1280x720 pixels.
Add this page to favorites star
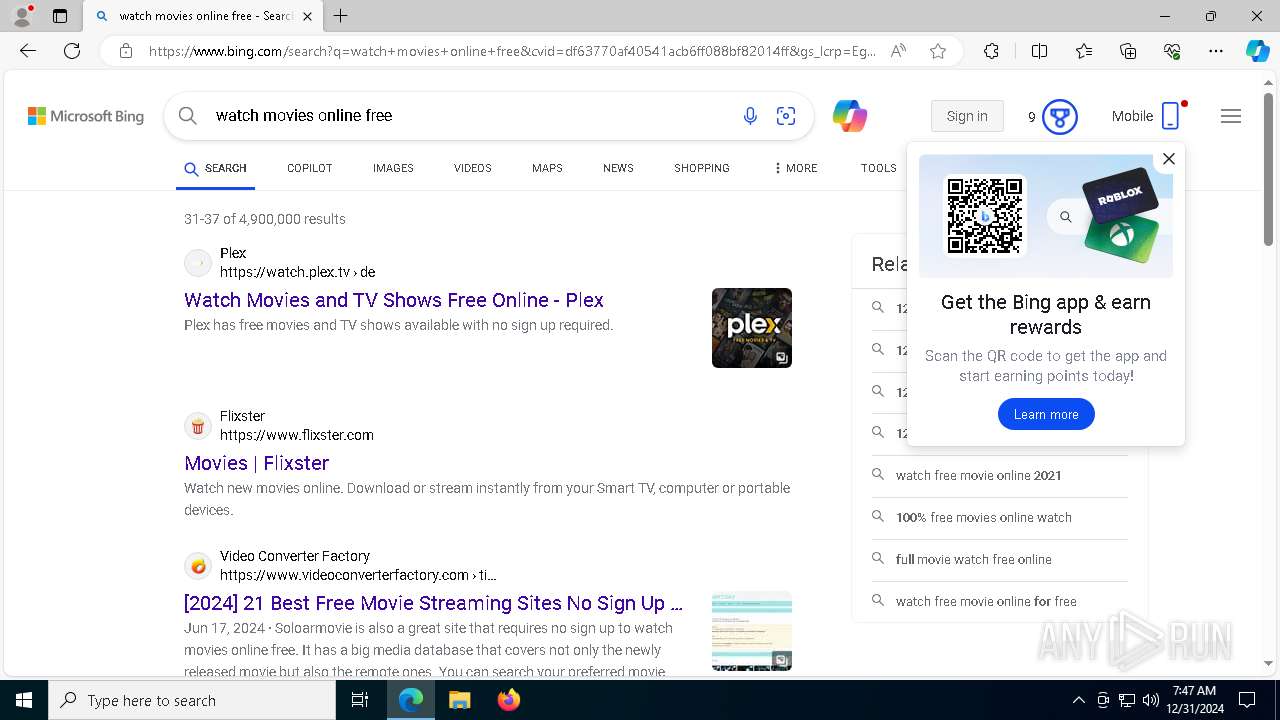click(938, 51)
